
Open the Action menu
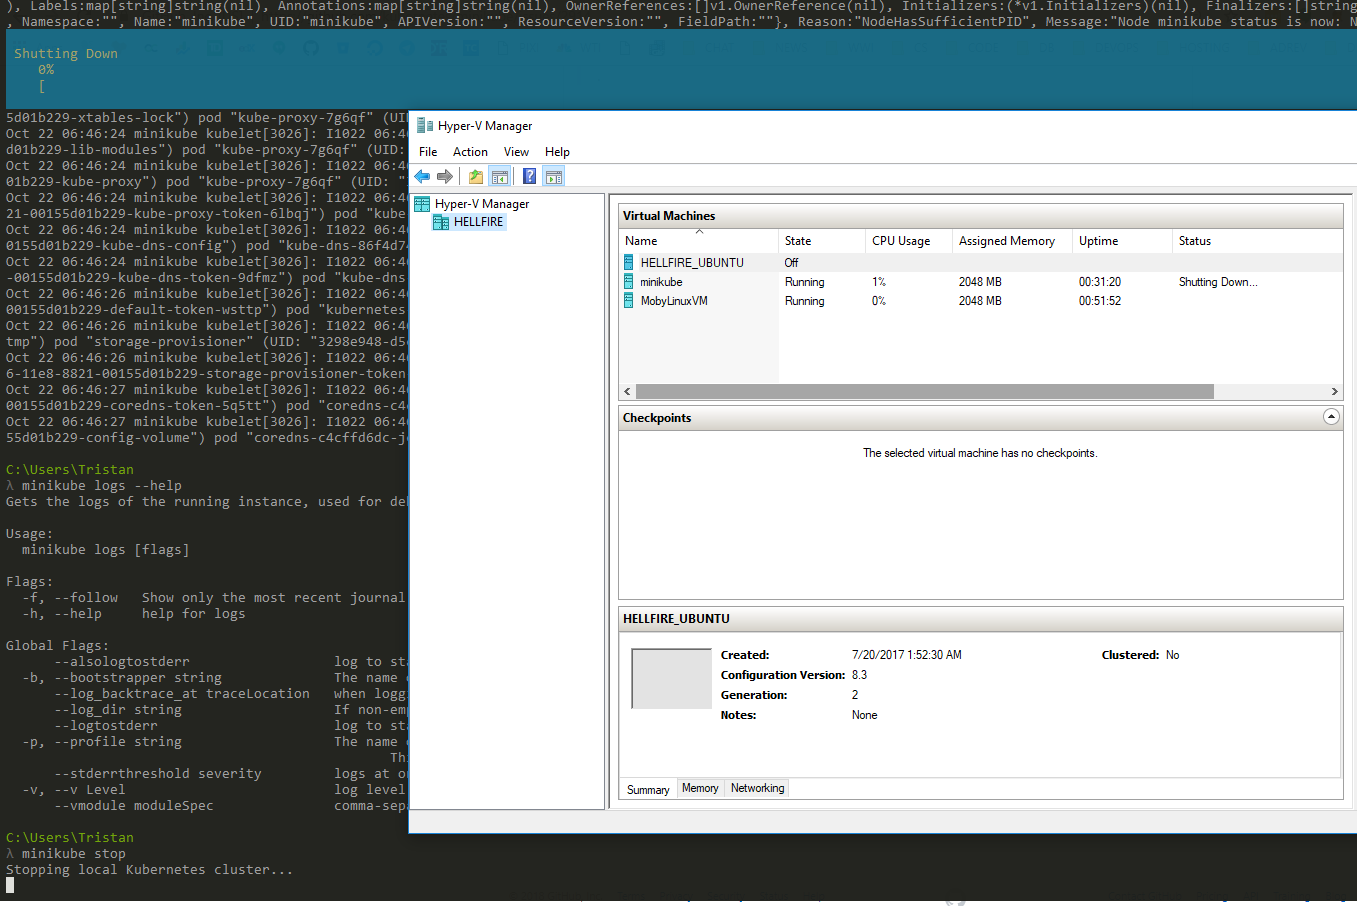click(470, 152)
